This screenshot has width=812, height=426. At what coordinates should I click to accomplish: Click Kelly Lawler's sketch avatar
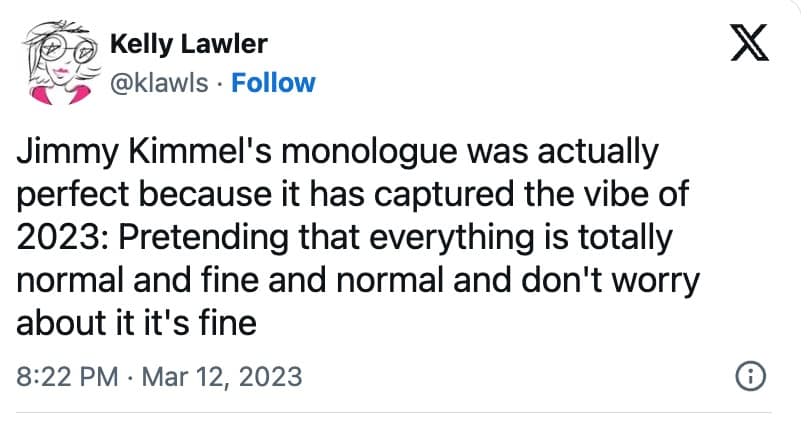pos(56,62)
